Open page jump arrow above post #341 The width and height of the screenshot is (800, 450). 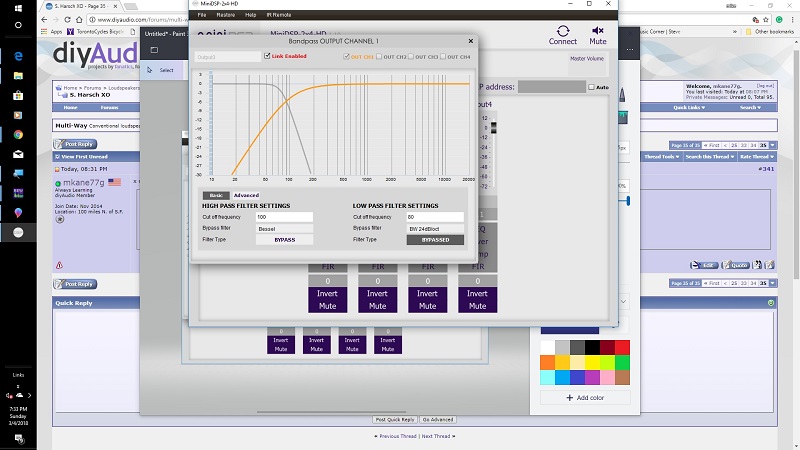tap(773, 145)
